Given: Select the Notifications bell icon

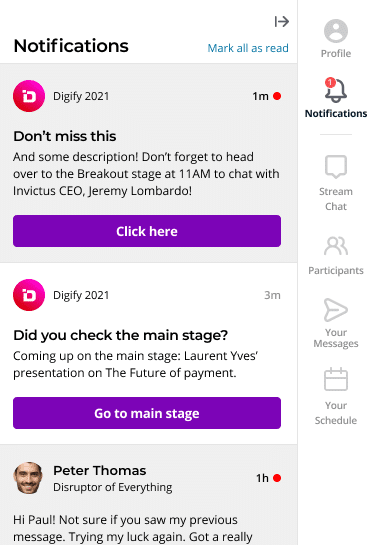Looking at the screenshot, I should tap(336, 91).
